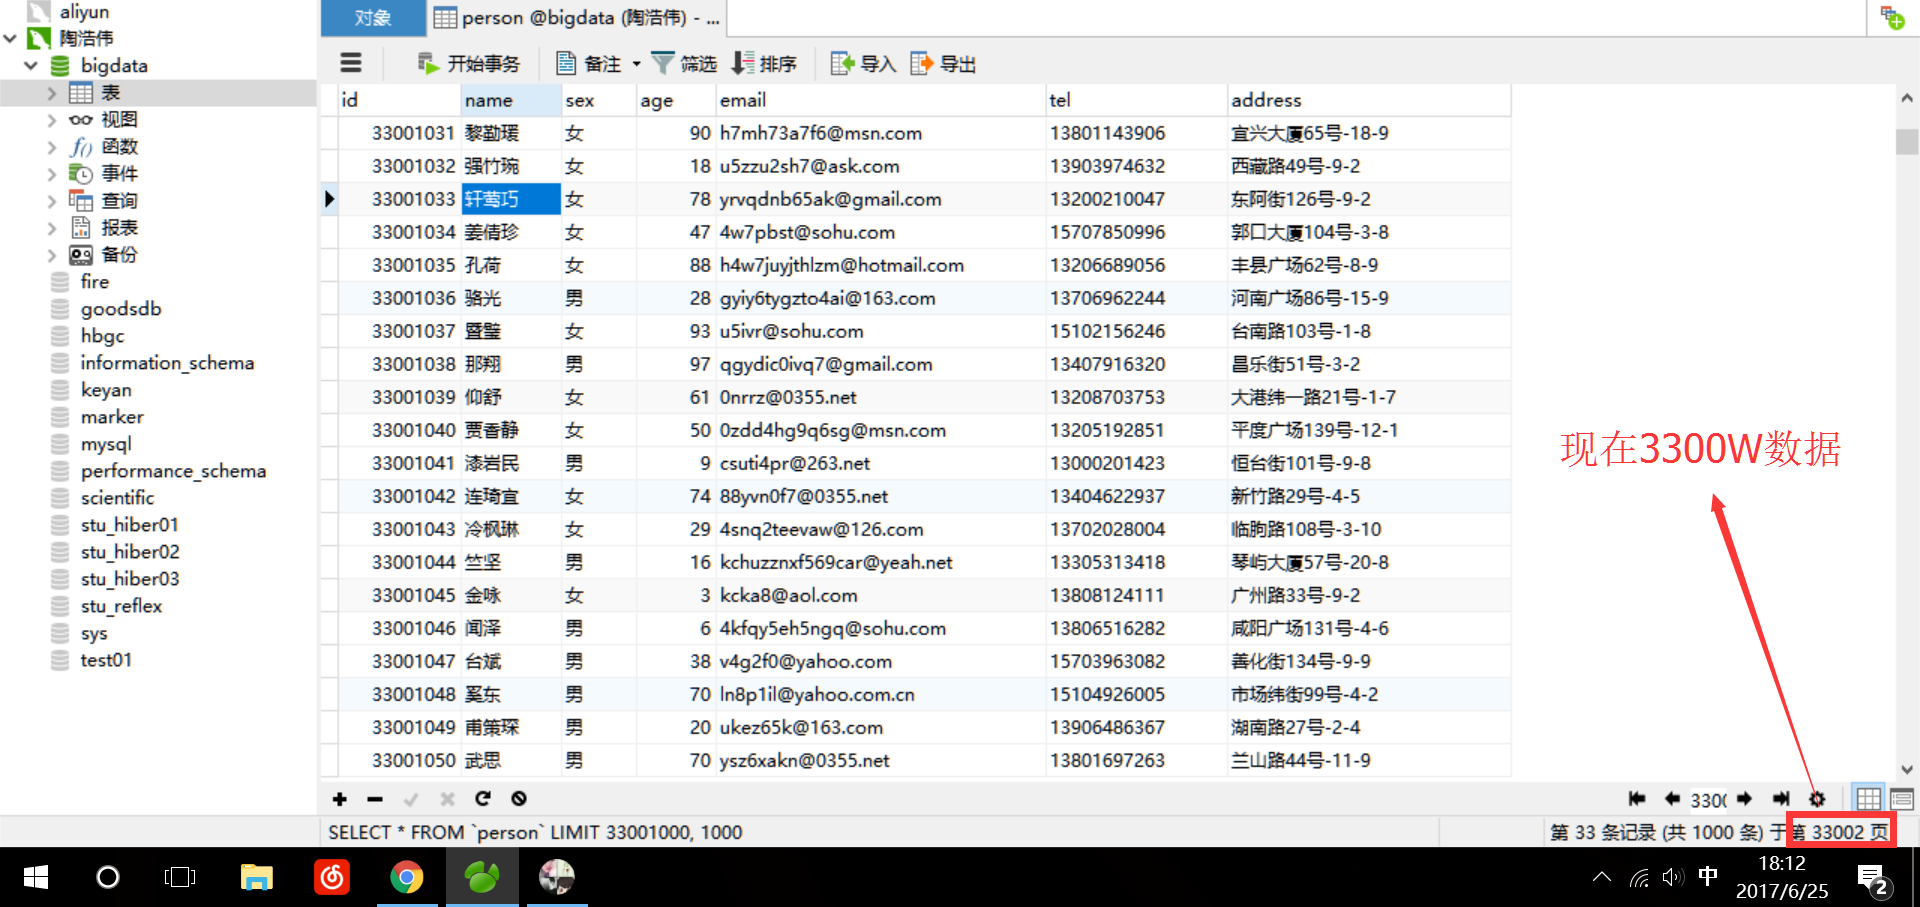Viewport: 1920px width, 907px height.
Task: Switch to the 对象 tab
Action: click(x=373, y=18)
